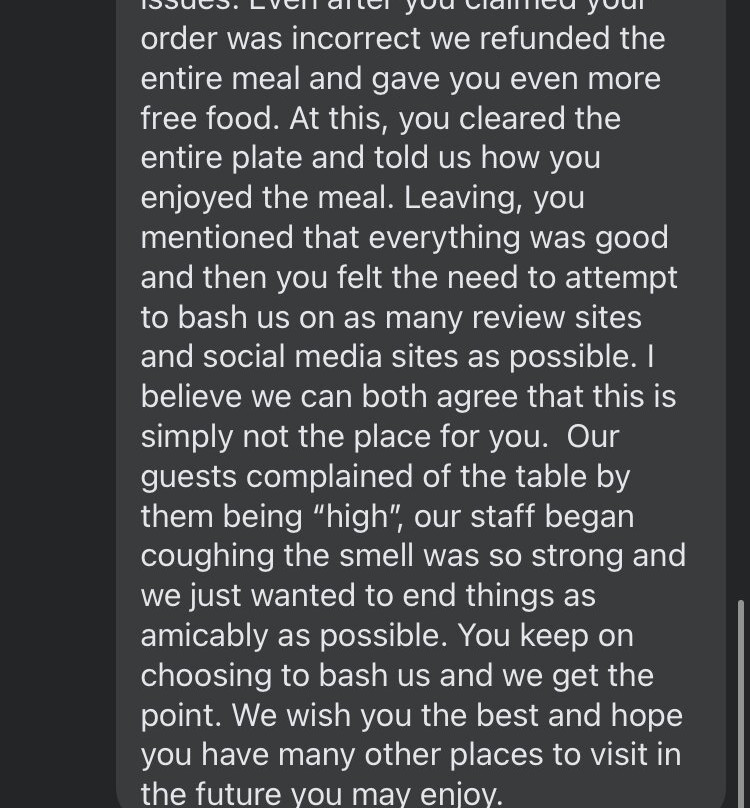The width and height of the screenshot is (750, 808).
Task: Click the scrollbar thumb on right edge
Action: [x=741, y=701]
